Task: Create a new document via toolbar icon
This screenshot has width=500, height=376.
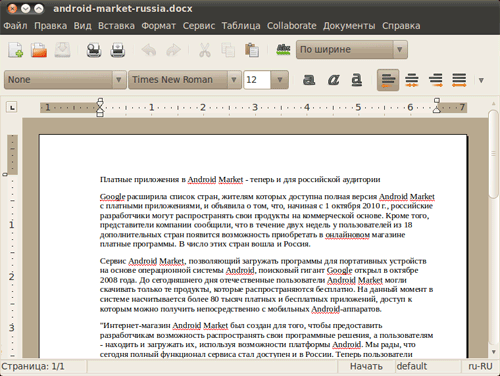Action: 15,50
